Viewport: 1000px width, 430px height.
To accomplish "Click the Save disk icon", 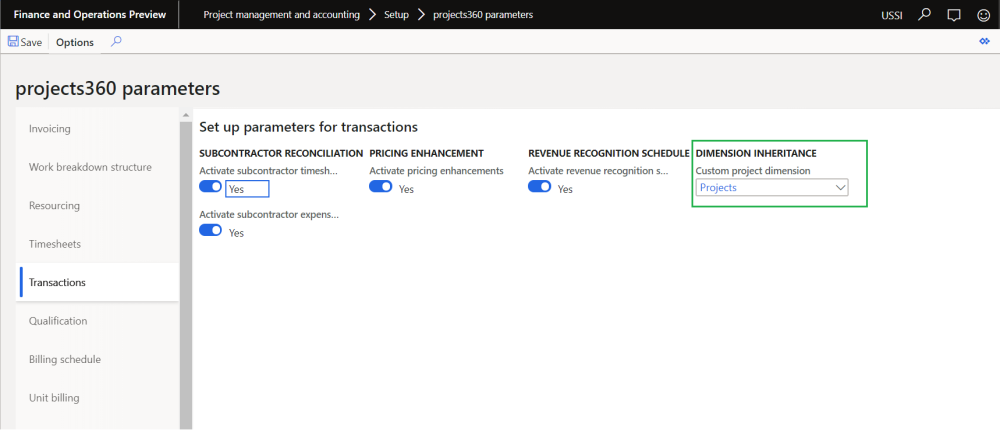I will [x=13, y=42].
